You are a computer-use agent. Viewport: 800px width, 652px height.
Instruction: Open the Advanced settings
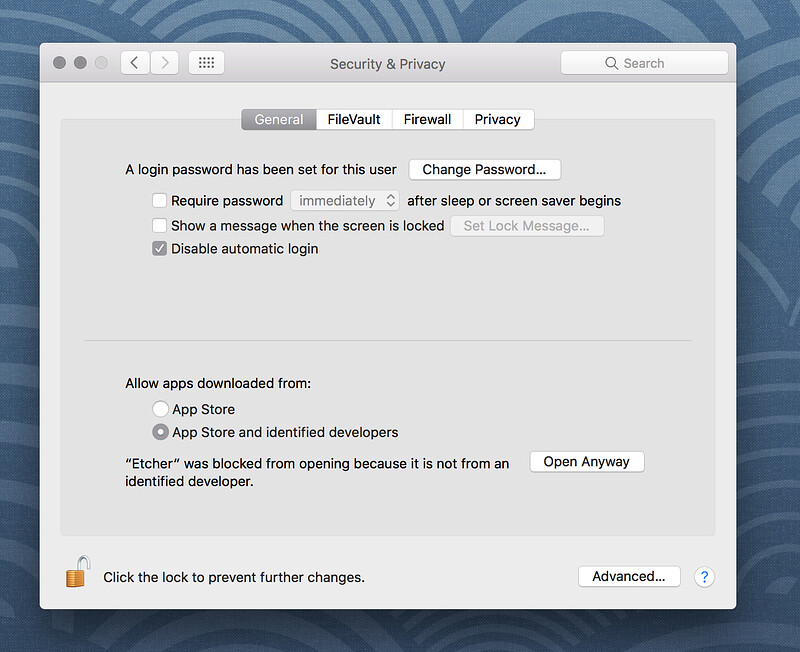(x=628, y=576)
